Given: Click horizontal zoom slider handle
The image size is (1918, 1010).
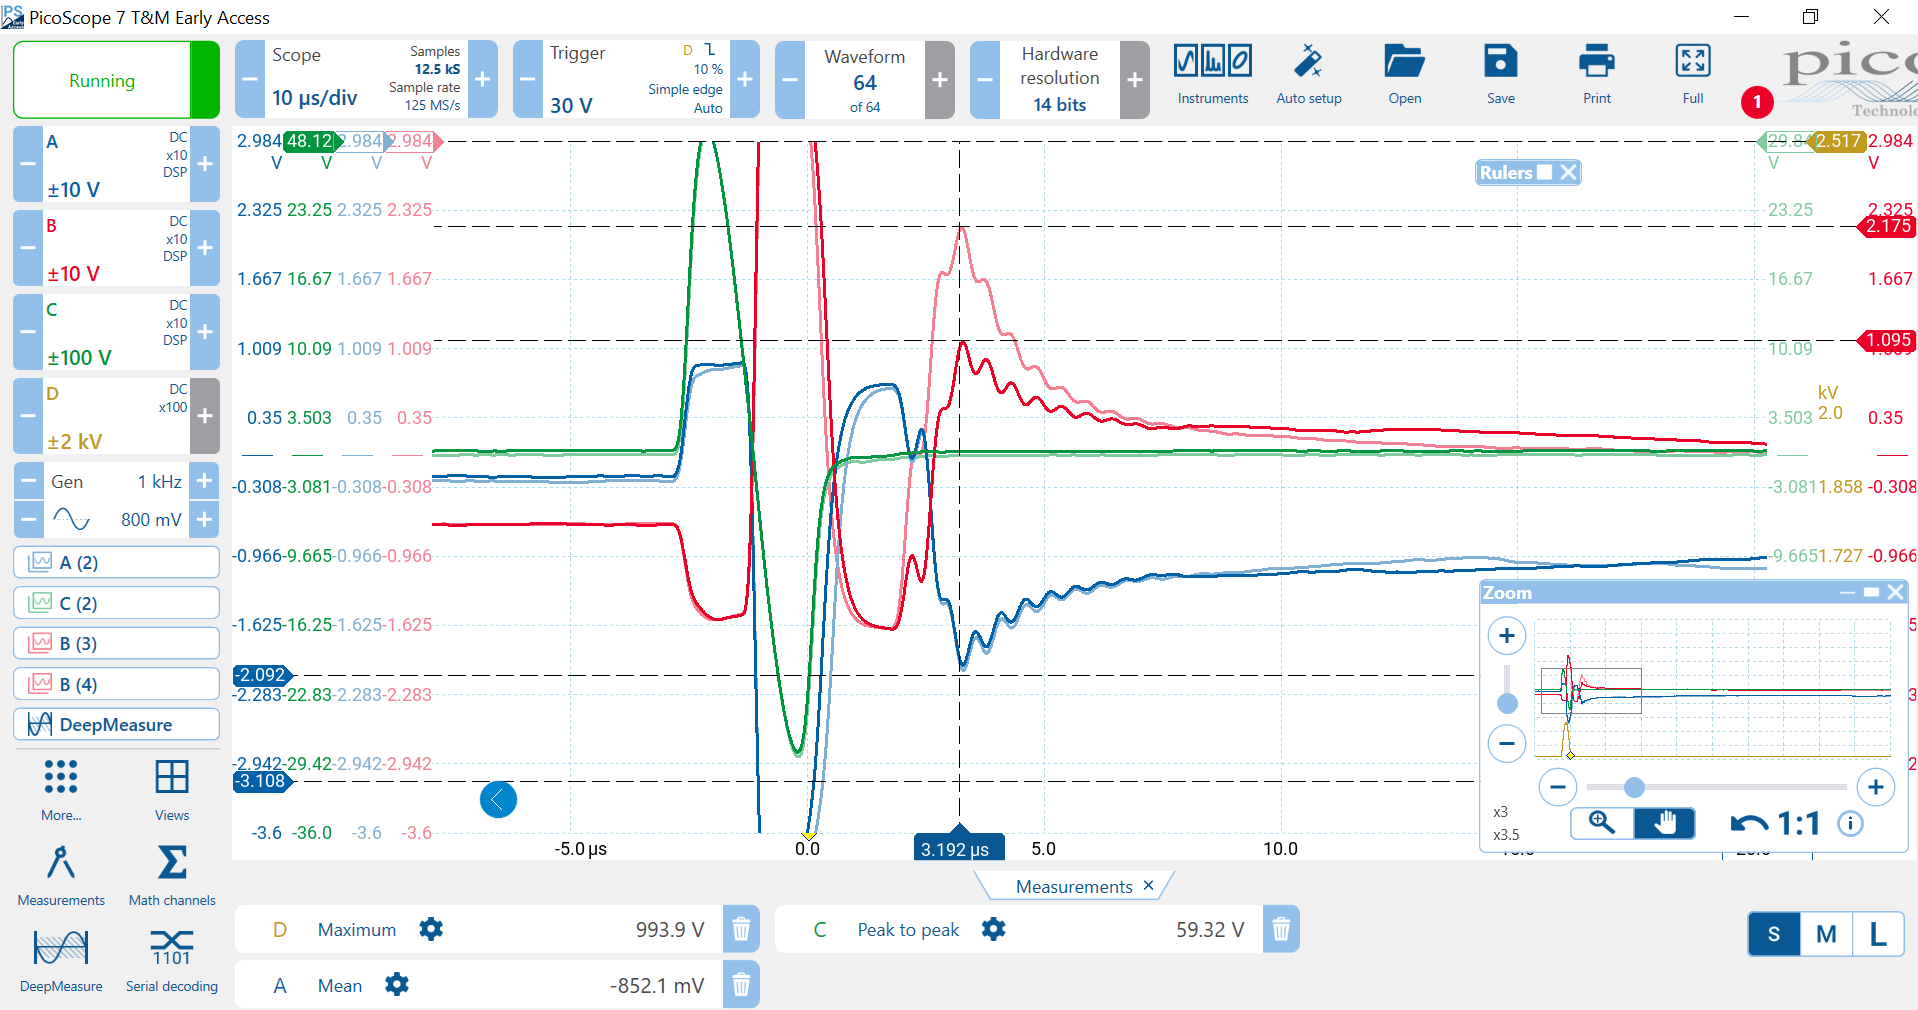Looking at the screenshot, I should click(x=1634, y=787).
